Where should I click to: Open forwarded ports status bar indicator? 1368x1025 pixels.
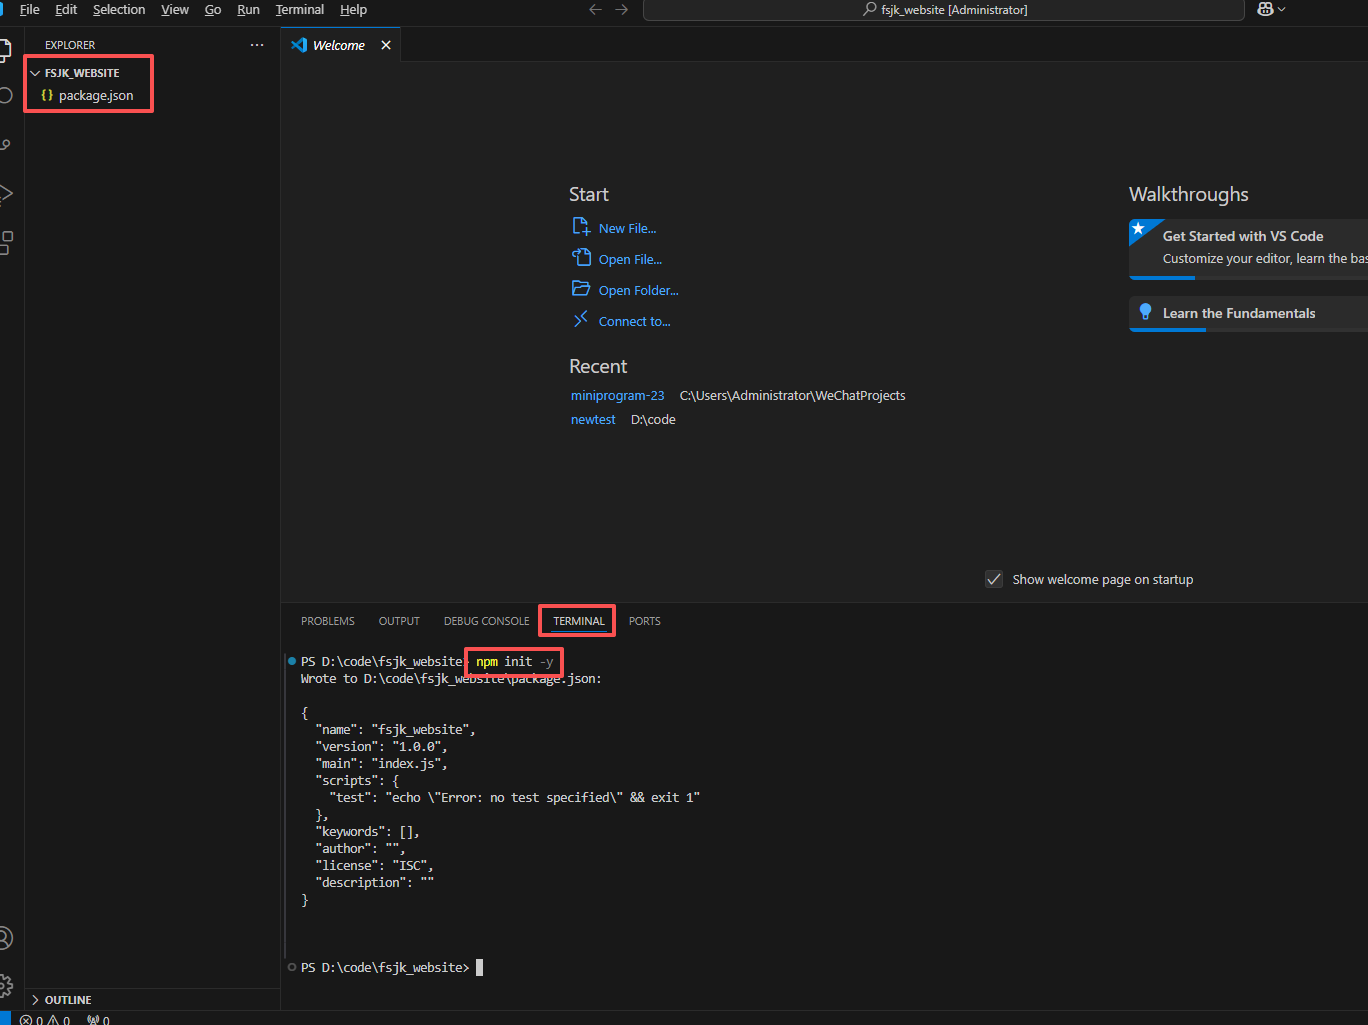click(98, 1020)
